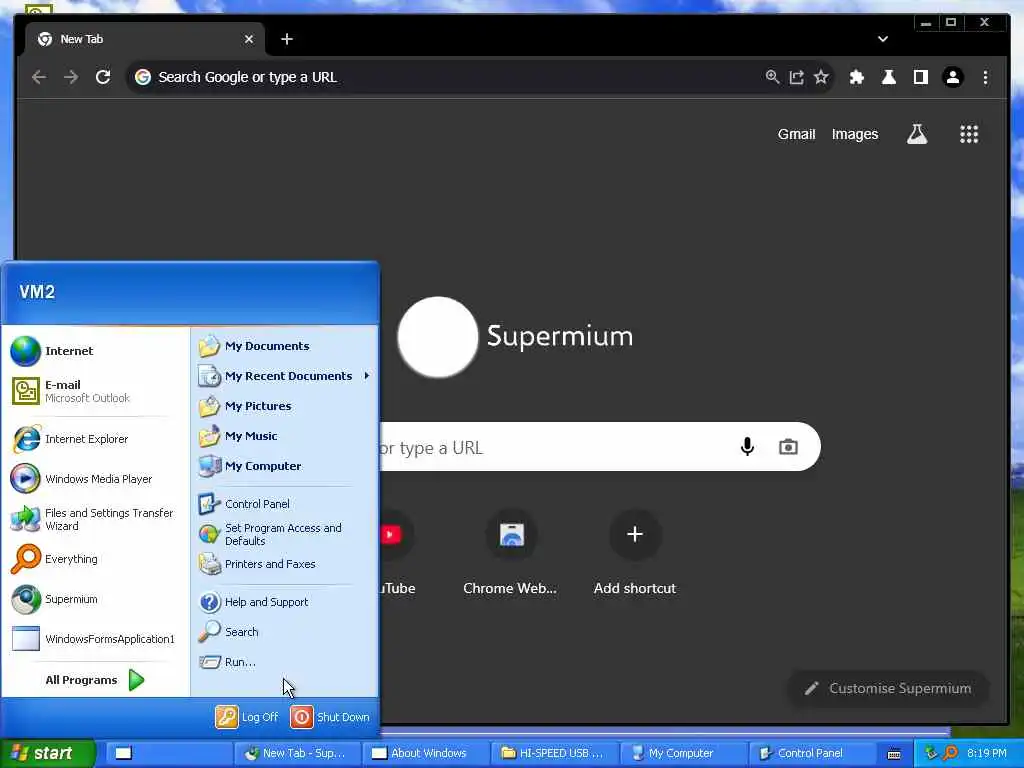Open the tab search dropdown chevron
Screen dimensions: 1024x768
click(x=883, y=39)
